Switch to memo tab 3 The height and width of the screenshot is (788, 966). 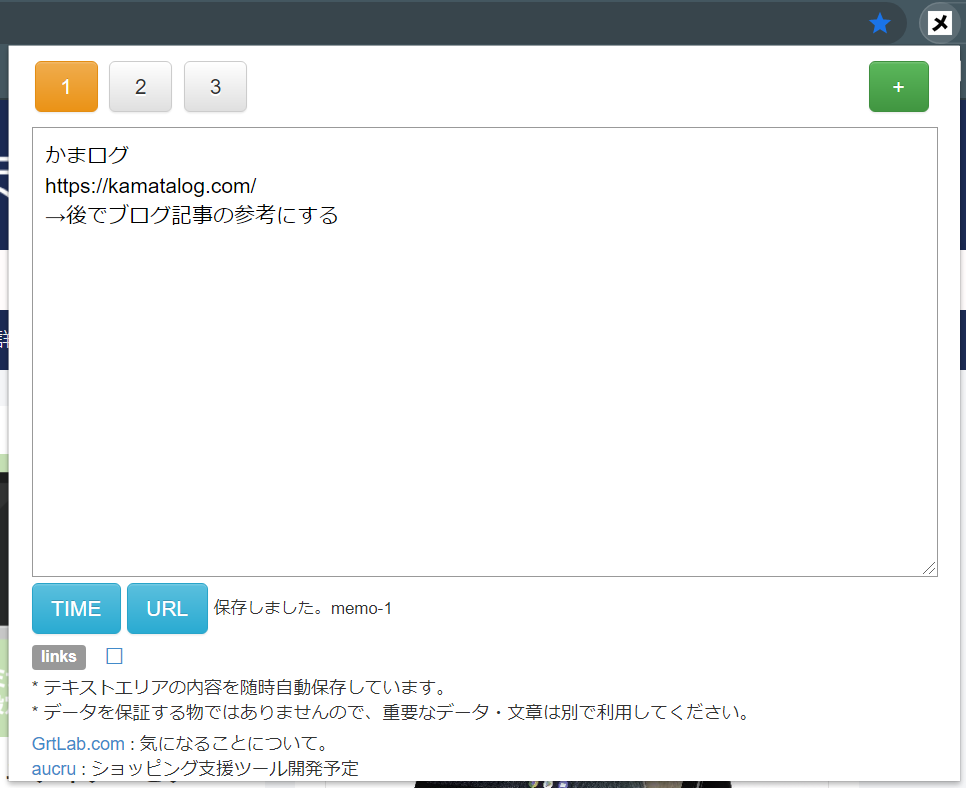(216, 87)
